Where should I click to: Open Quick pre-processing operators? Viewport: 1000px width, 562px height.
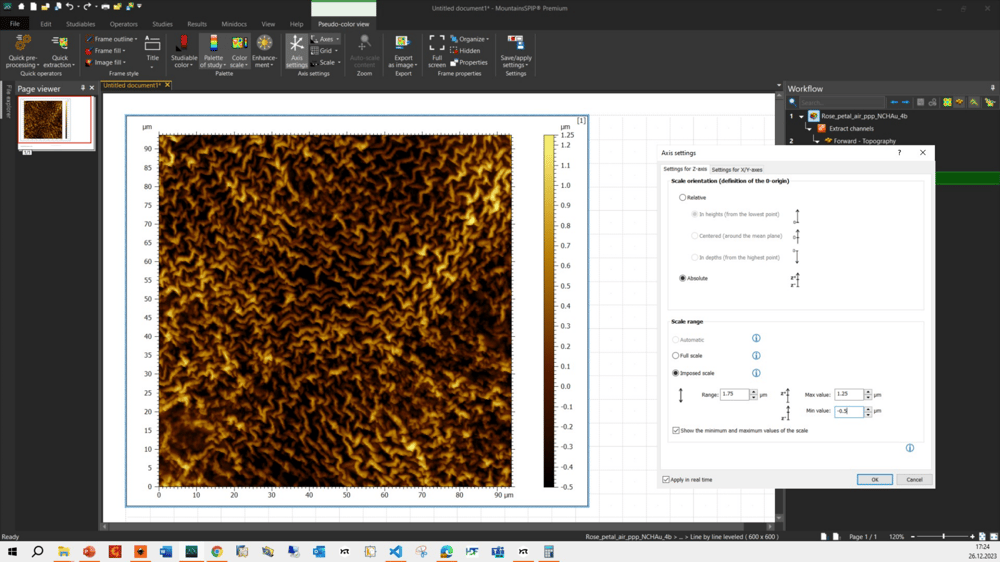[23, 51]
